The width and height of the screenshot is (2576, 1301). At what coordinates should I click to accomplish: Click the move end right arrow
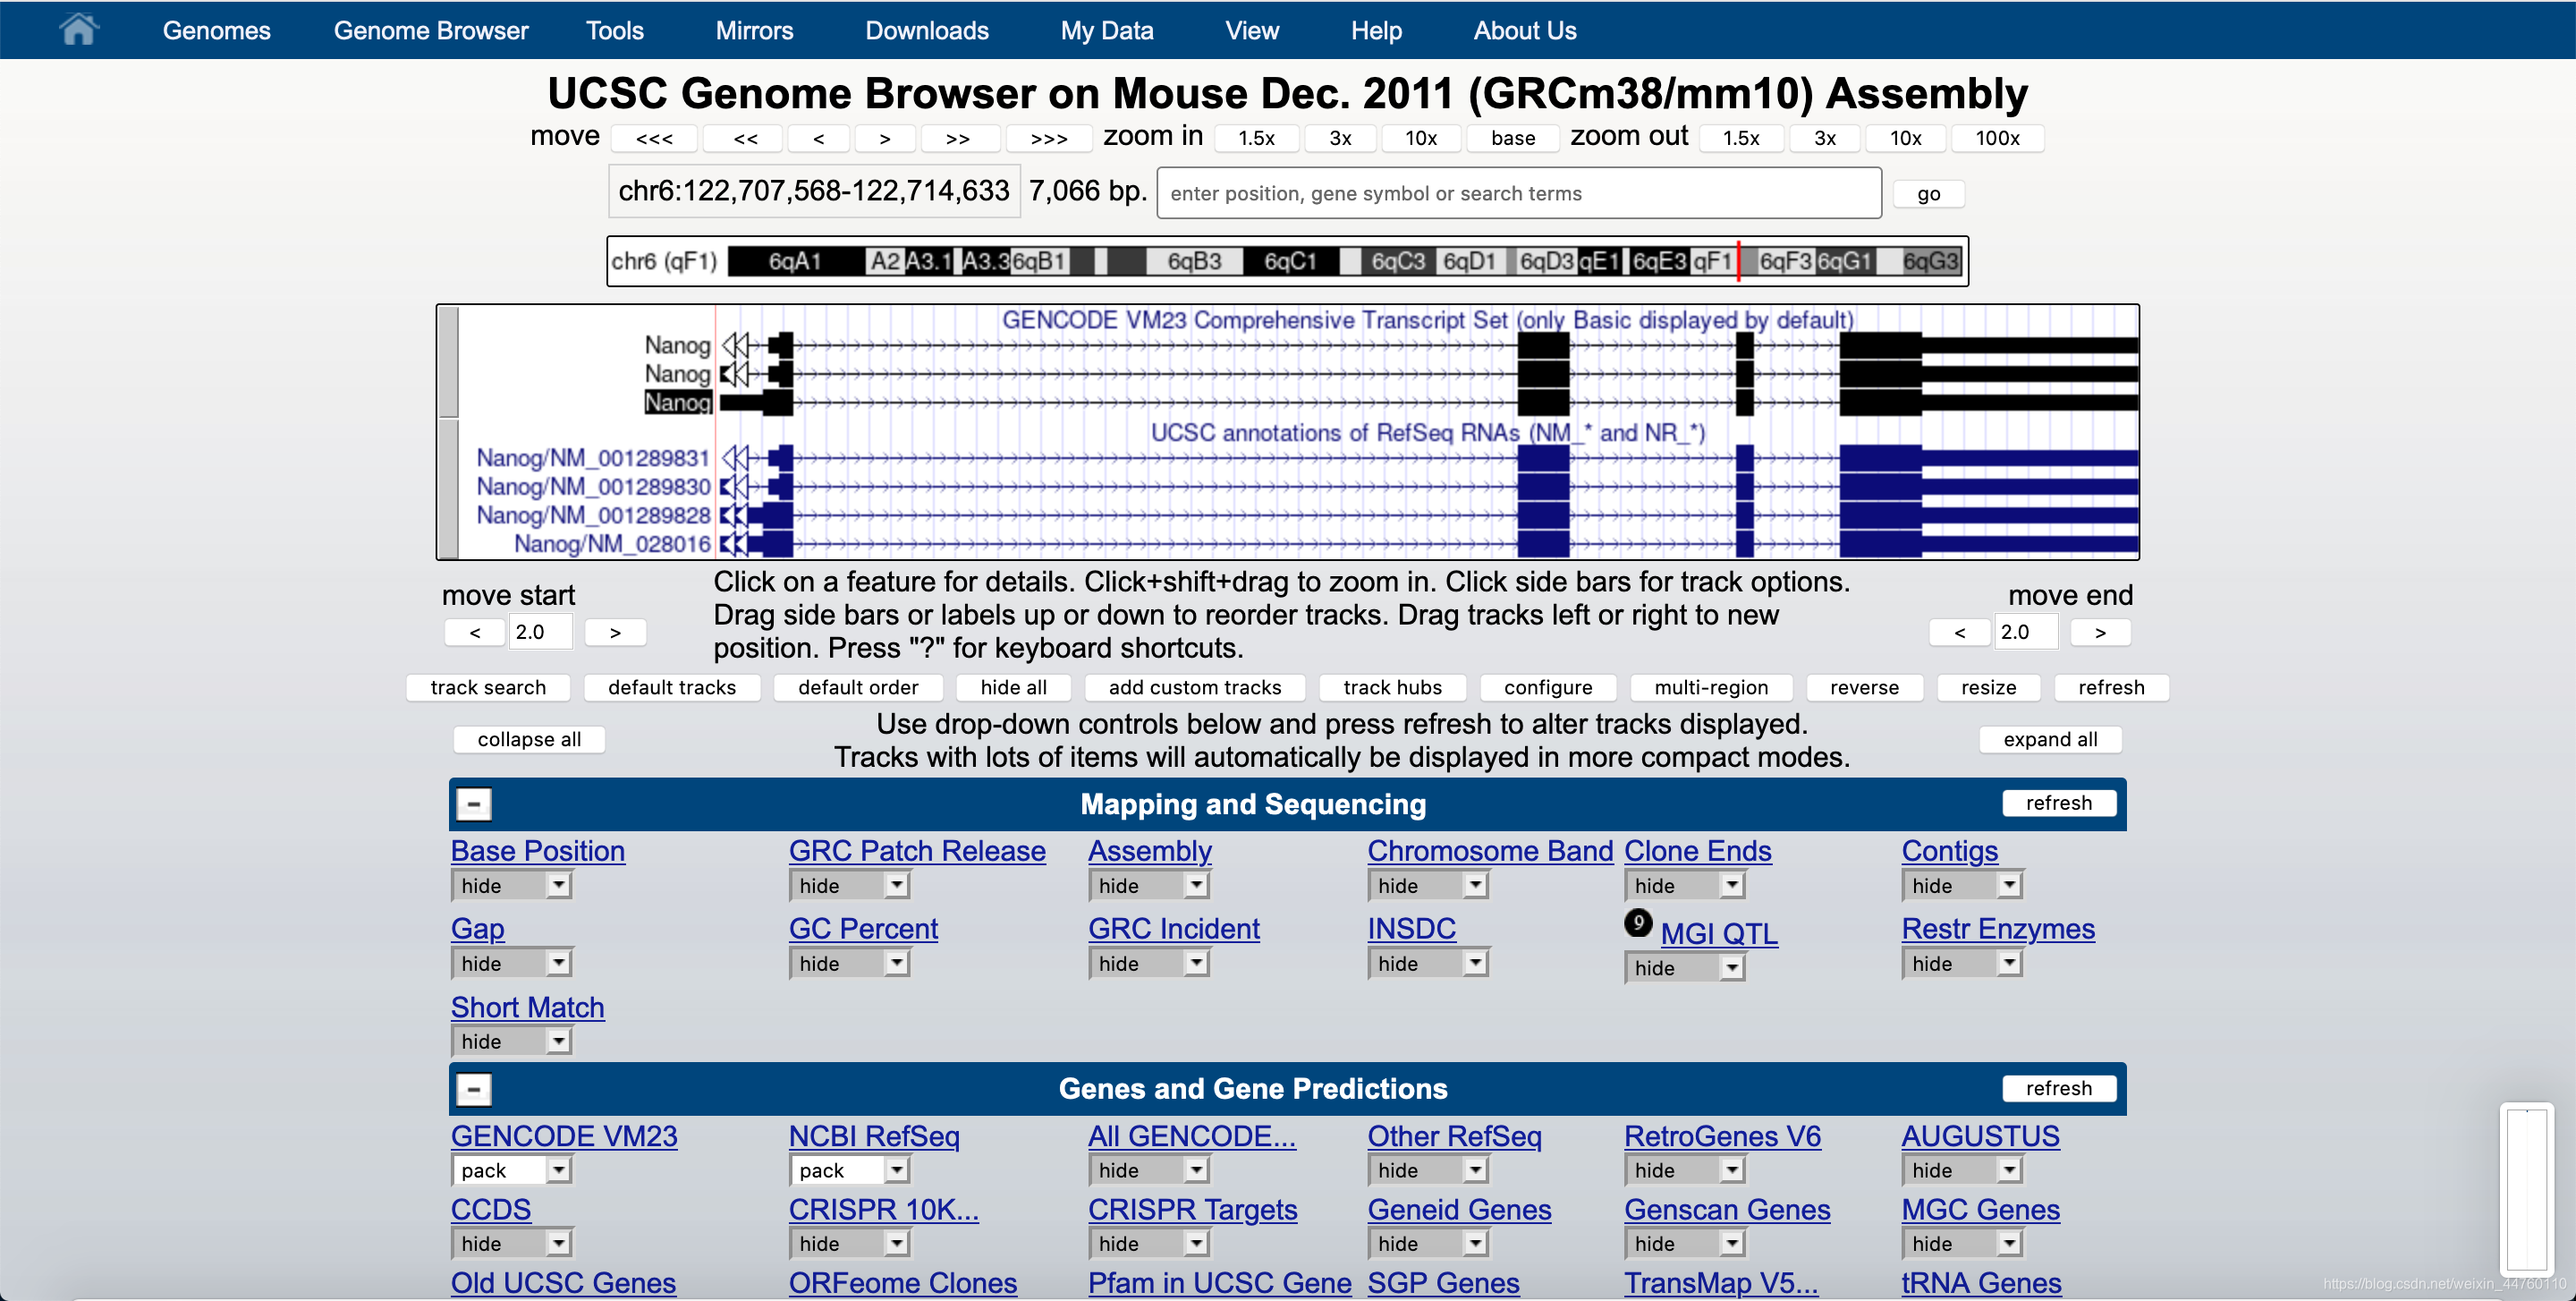(2100, 632)
